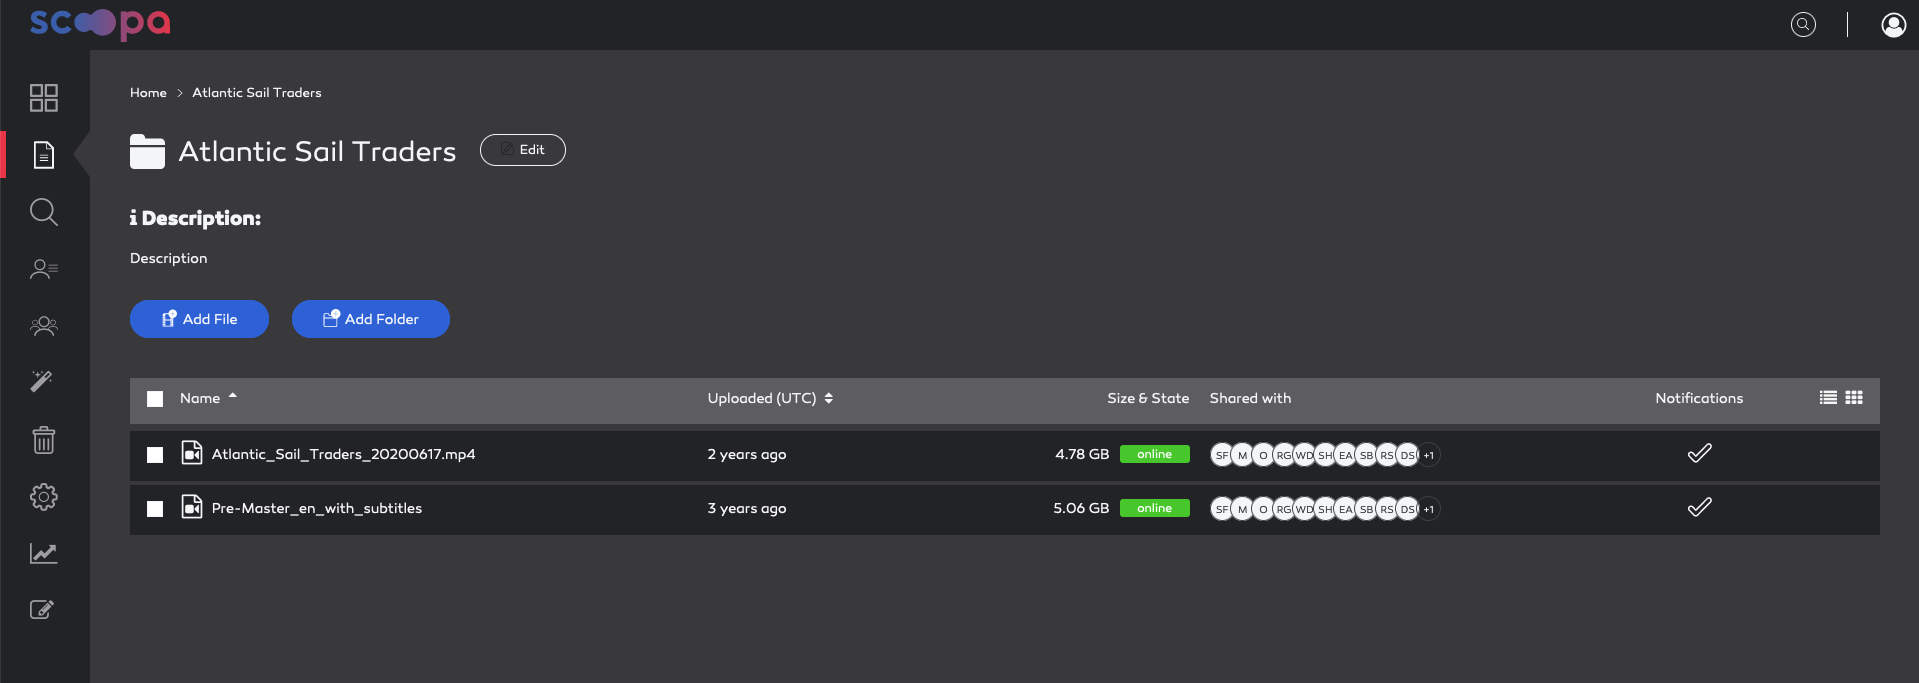1919x683 pixels.
Task: Go to Home in breadcrumb
Action: [x=148, y=93]
